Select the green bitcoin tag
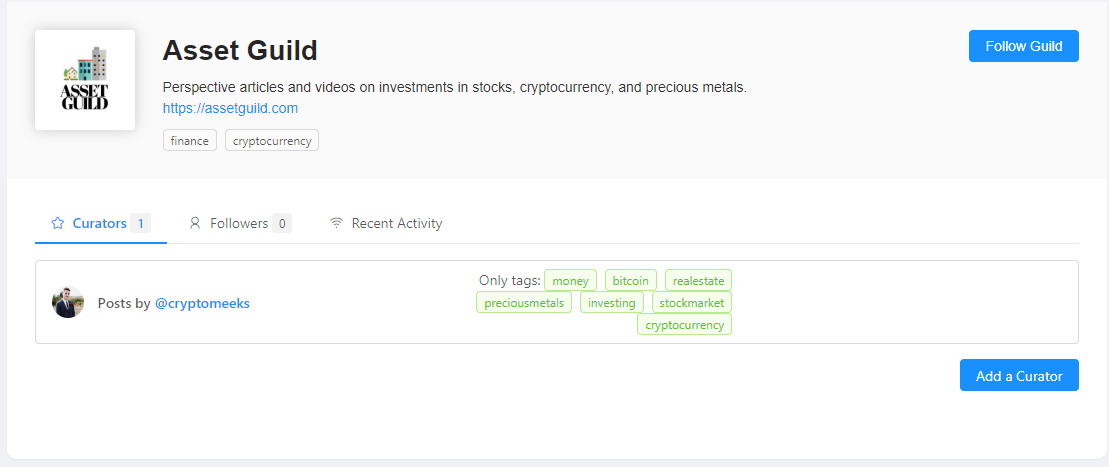The height and width of the screenshot is (467, 1109). tap(630, 281)
